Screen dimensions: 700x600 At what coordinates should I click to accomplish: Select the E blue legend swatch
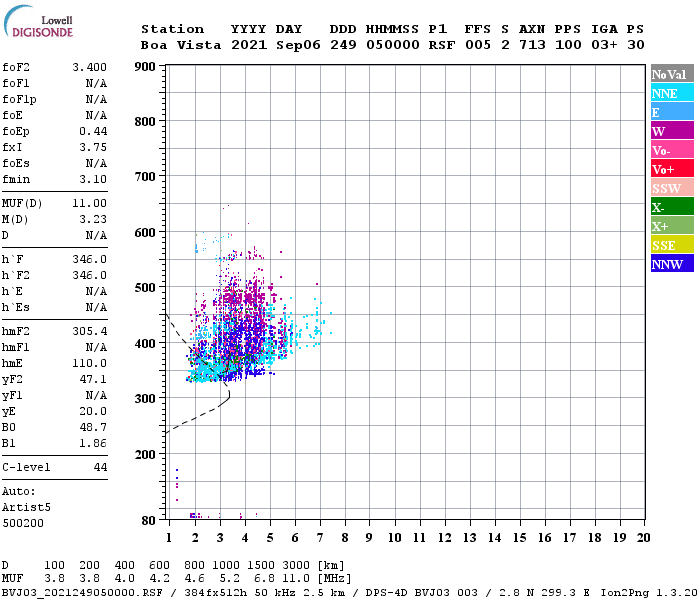click(672, 112)
